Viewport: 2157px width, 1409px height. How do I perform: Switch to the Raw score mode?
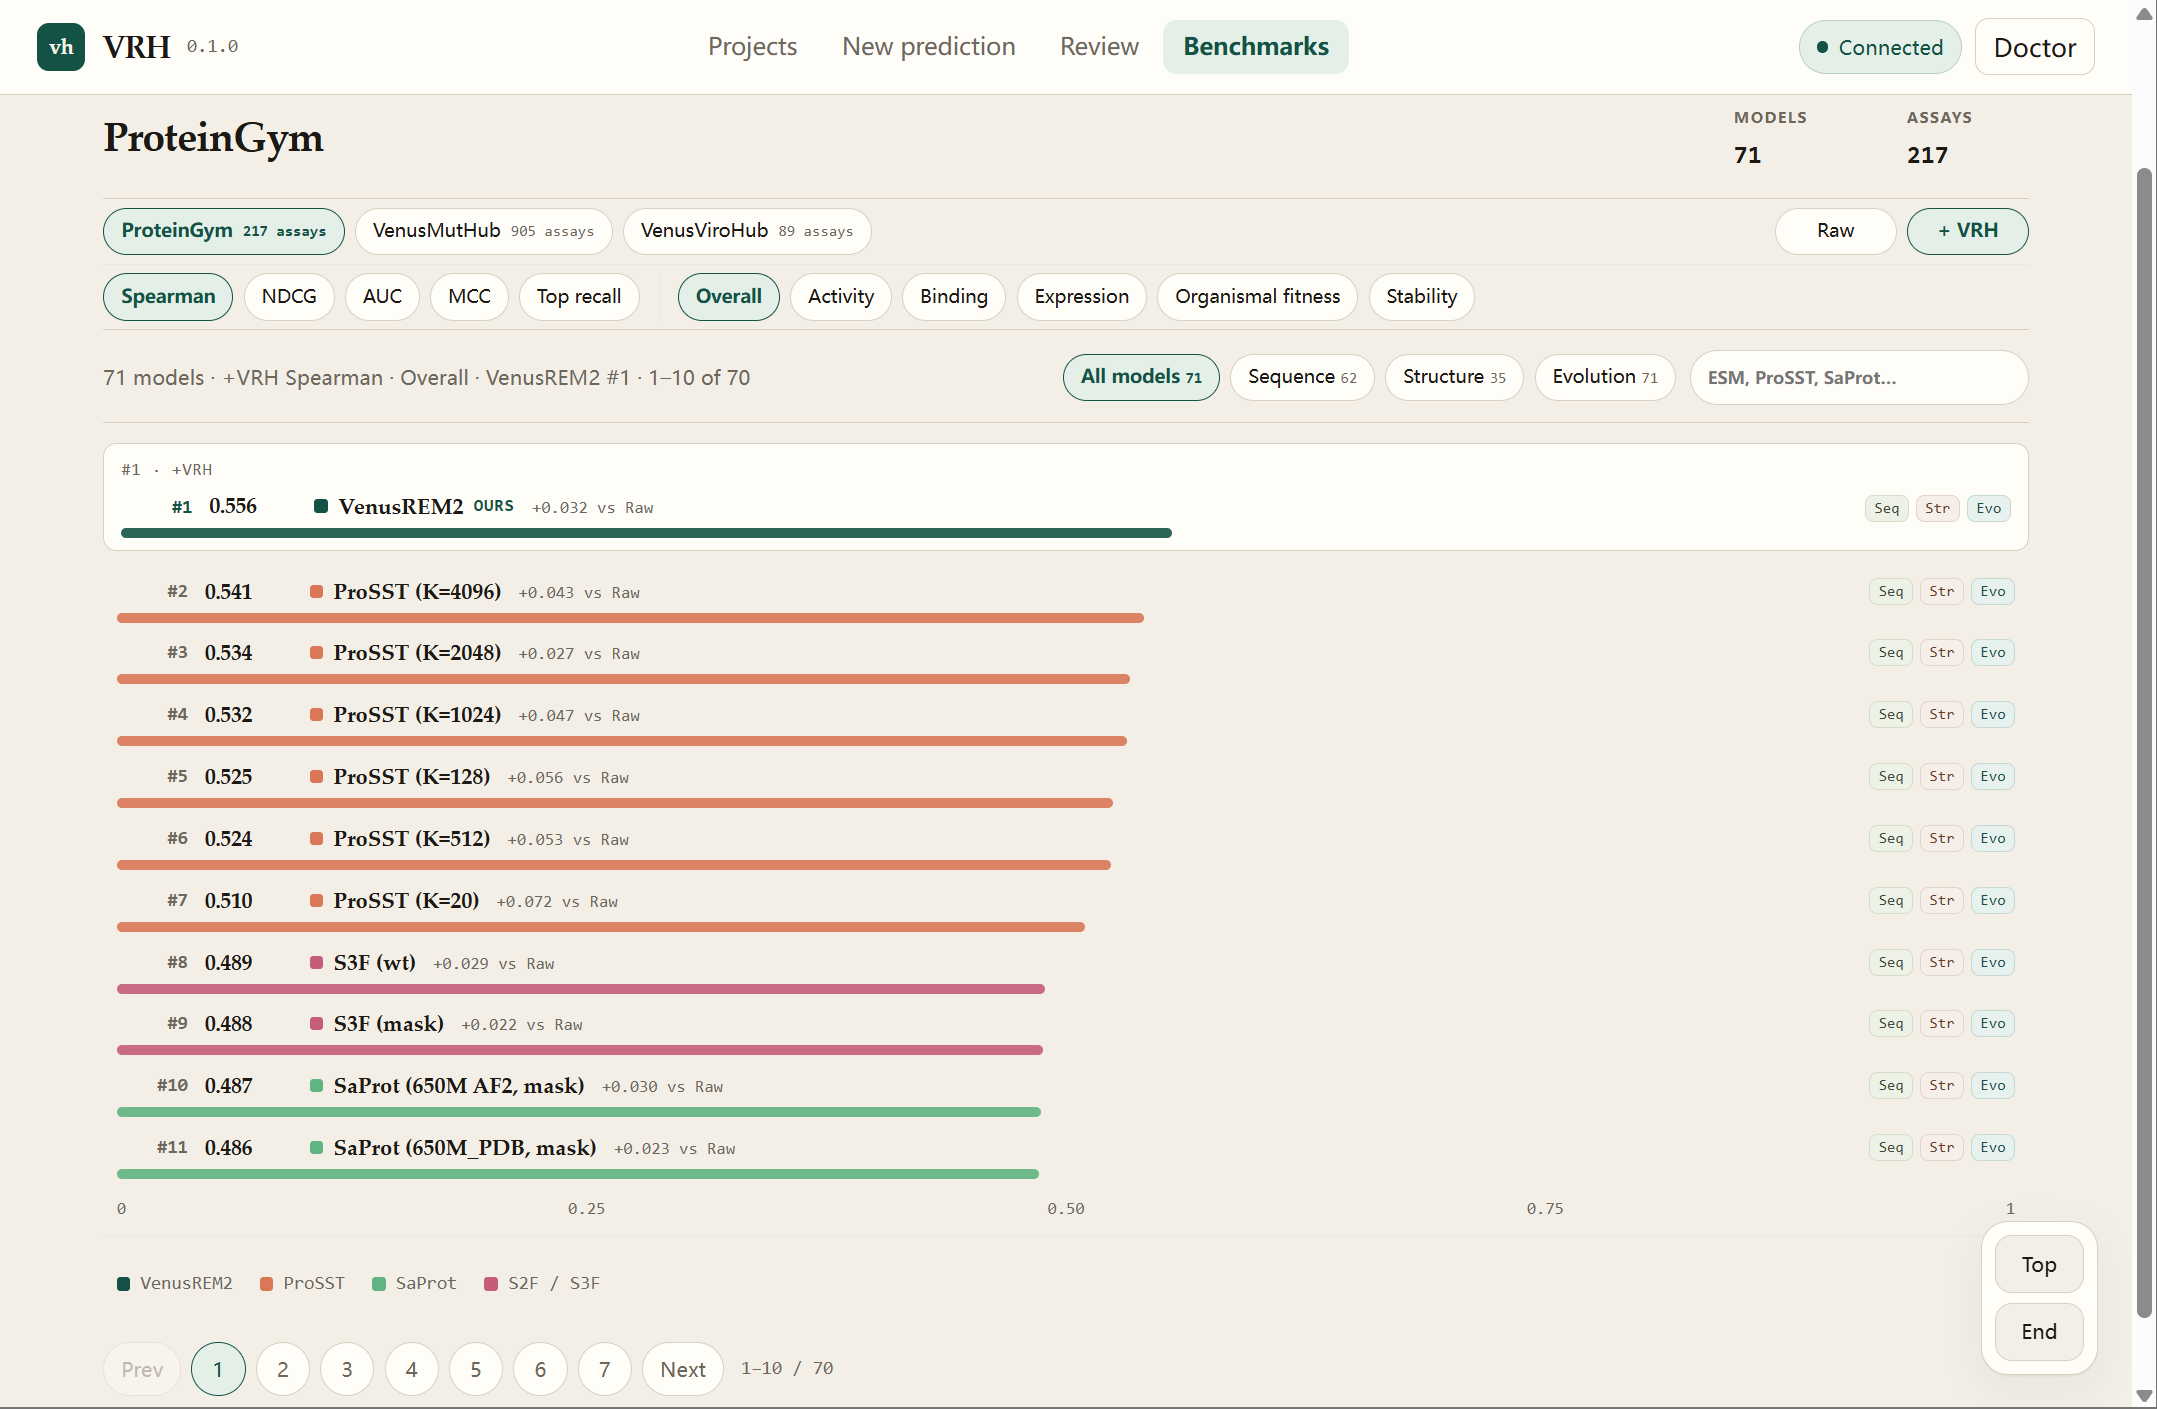(1835, 231)
